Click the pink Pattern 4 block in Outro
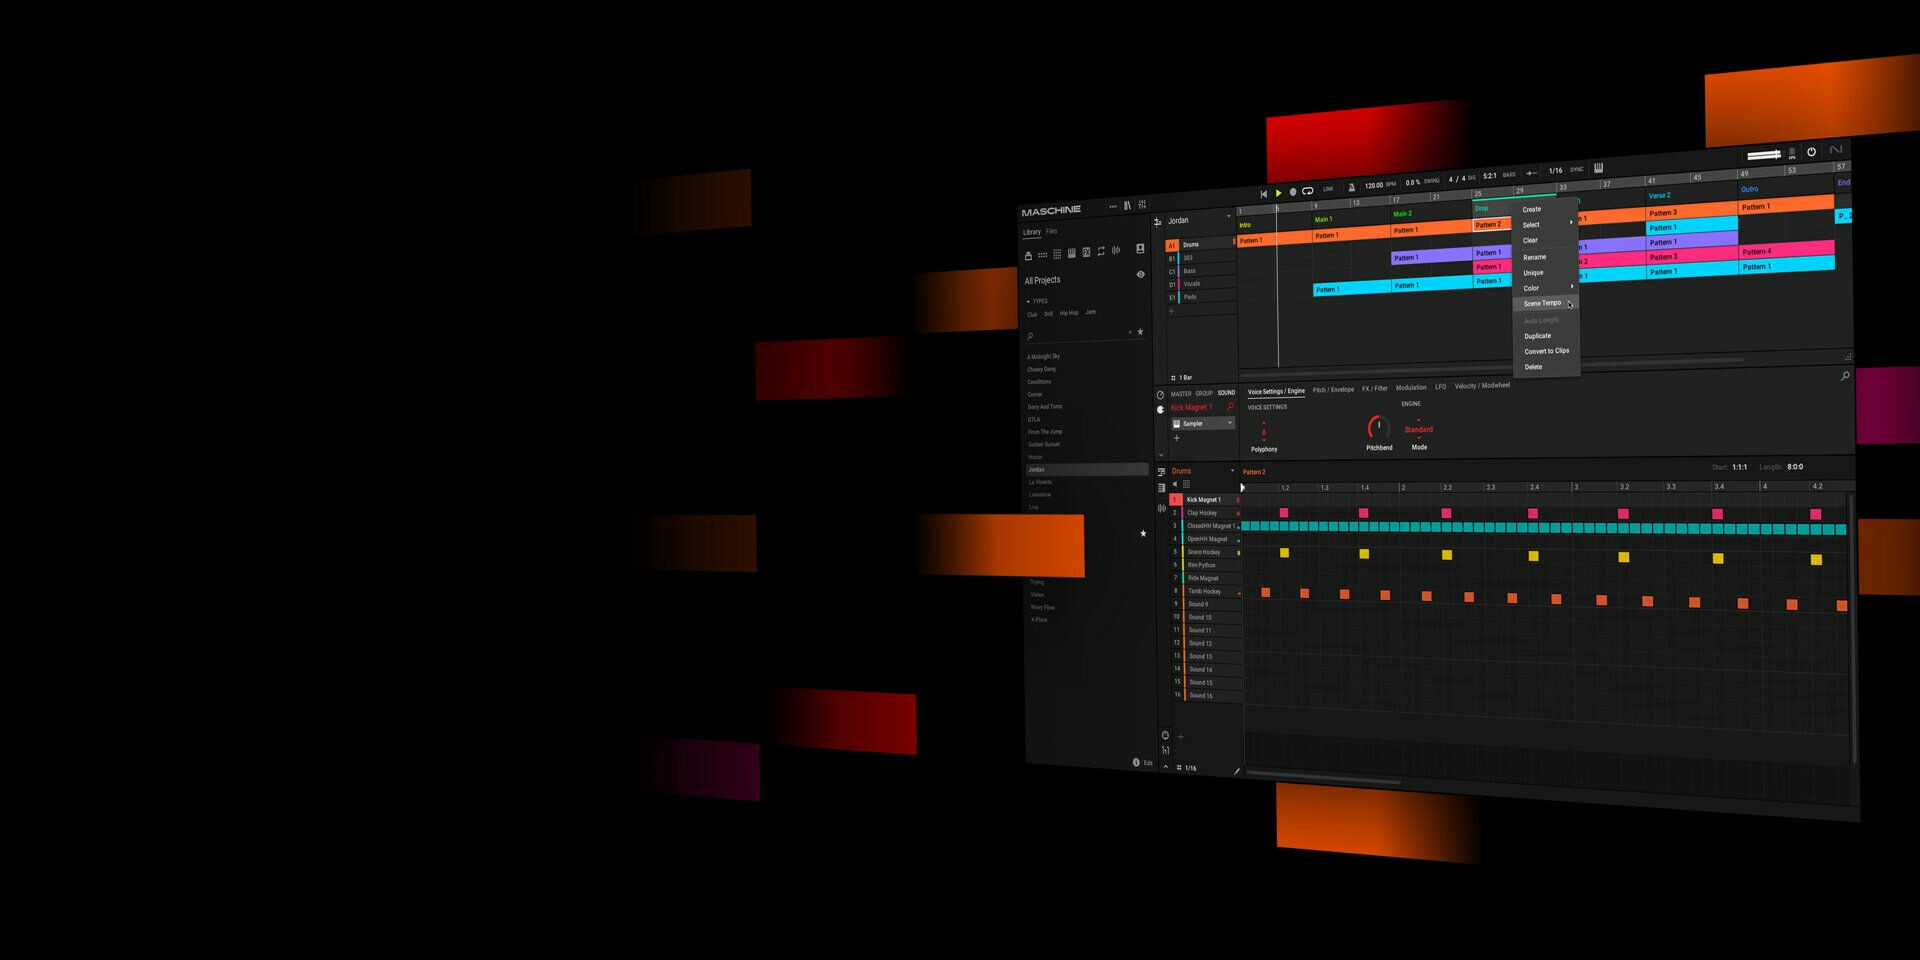 click(x=1786, y=250)
